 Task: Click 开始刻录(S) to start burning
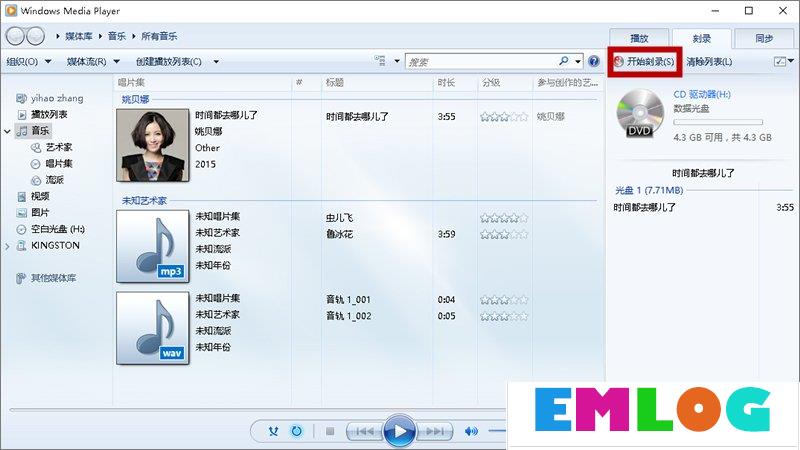coord(644,61)
